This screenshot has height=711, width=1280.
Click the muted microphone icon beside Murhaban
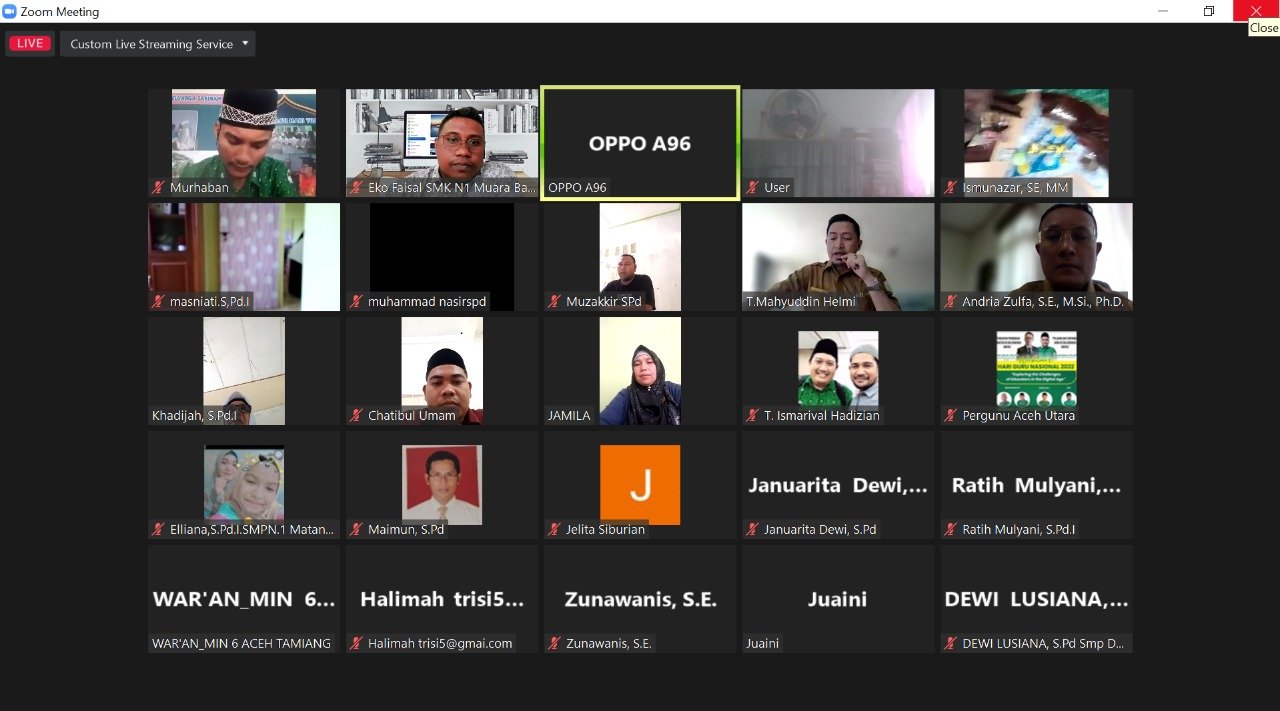[x=158, y=187]
